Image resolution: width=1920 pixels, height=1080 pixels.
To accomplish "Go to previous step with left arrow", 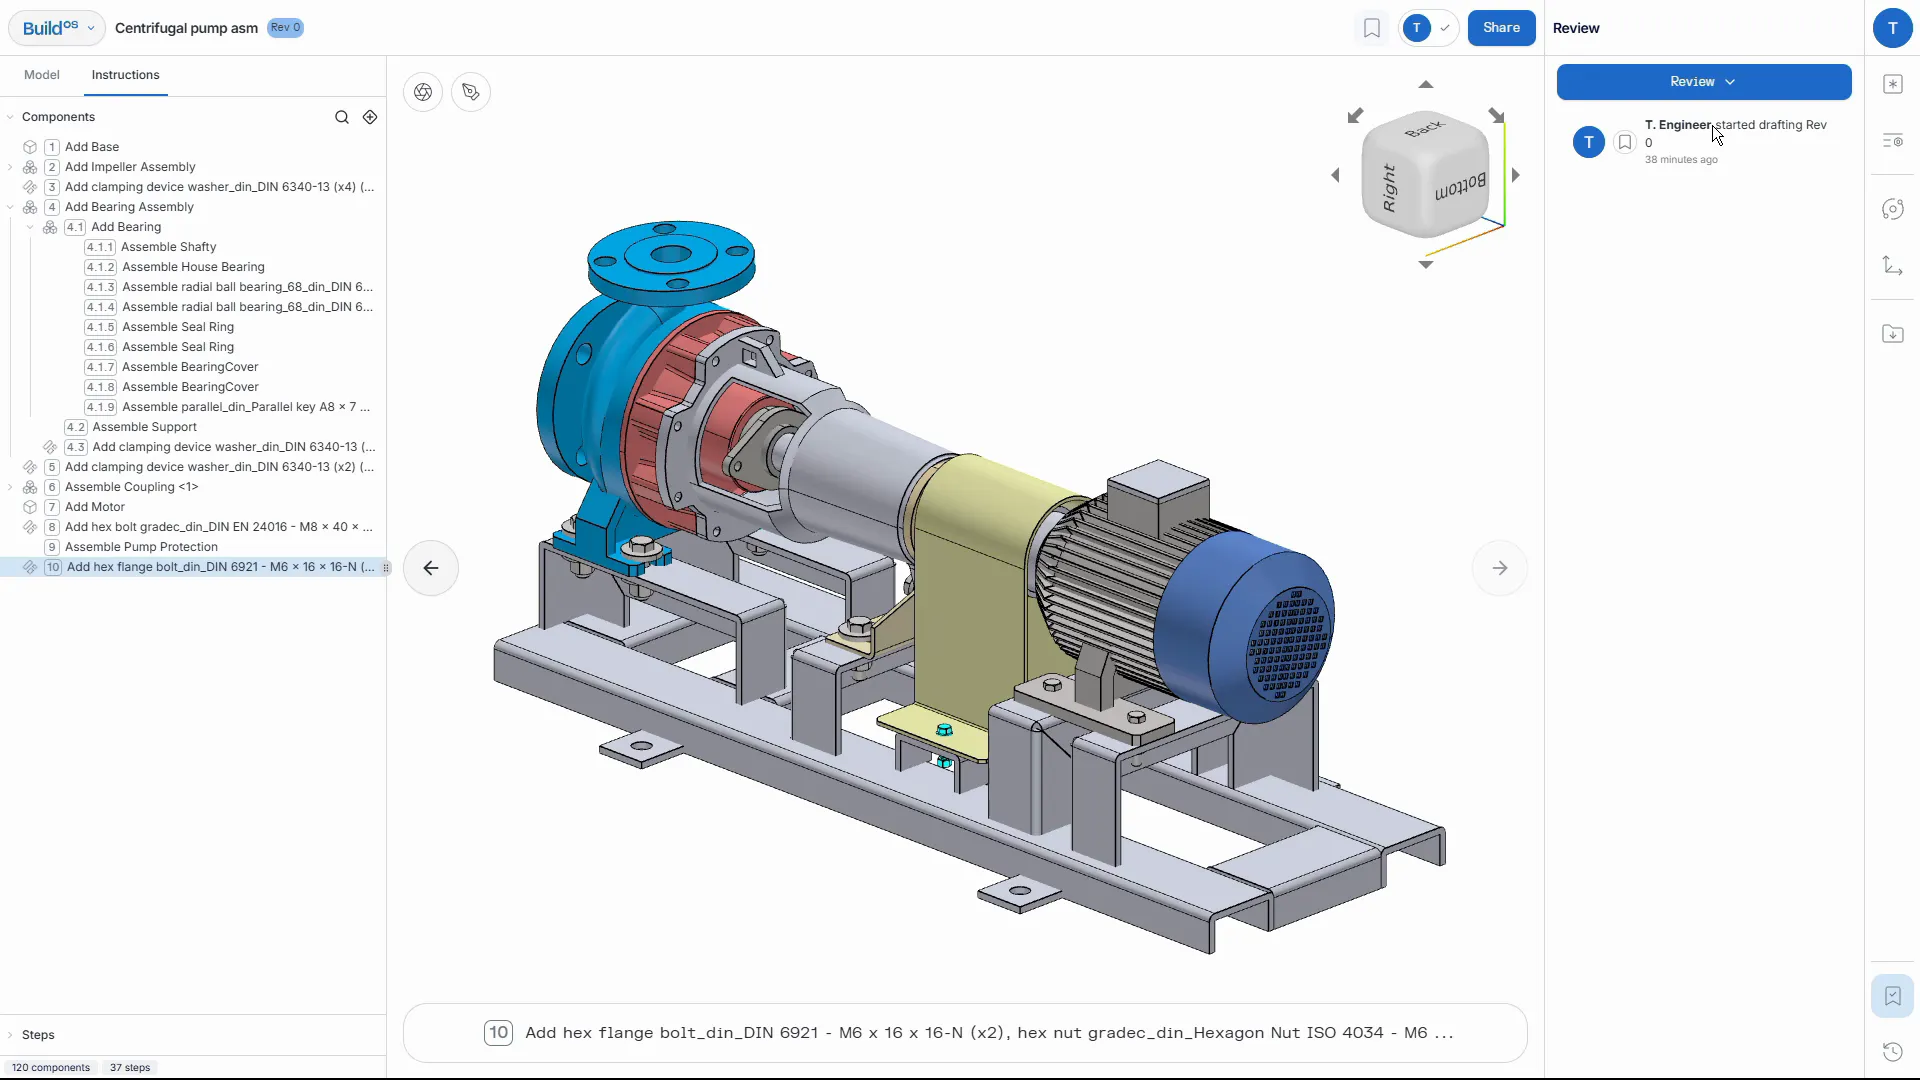I will [x=431, y=568].
